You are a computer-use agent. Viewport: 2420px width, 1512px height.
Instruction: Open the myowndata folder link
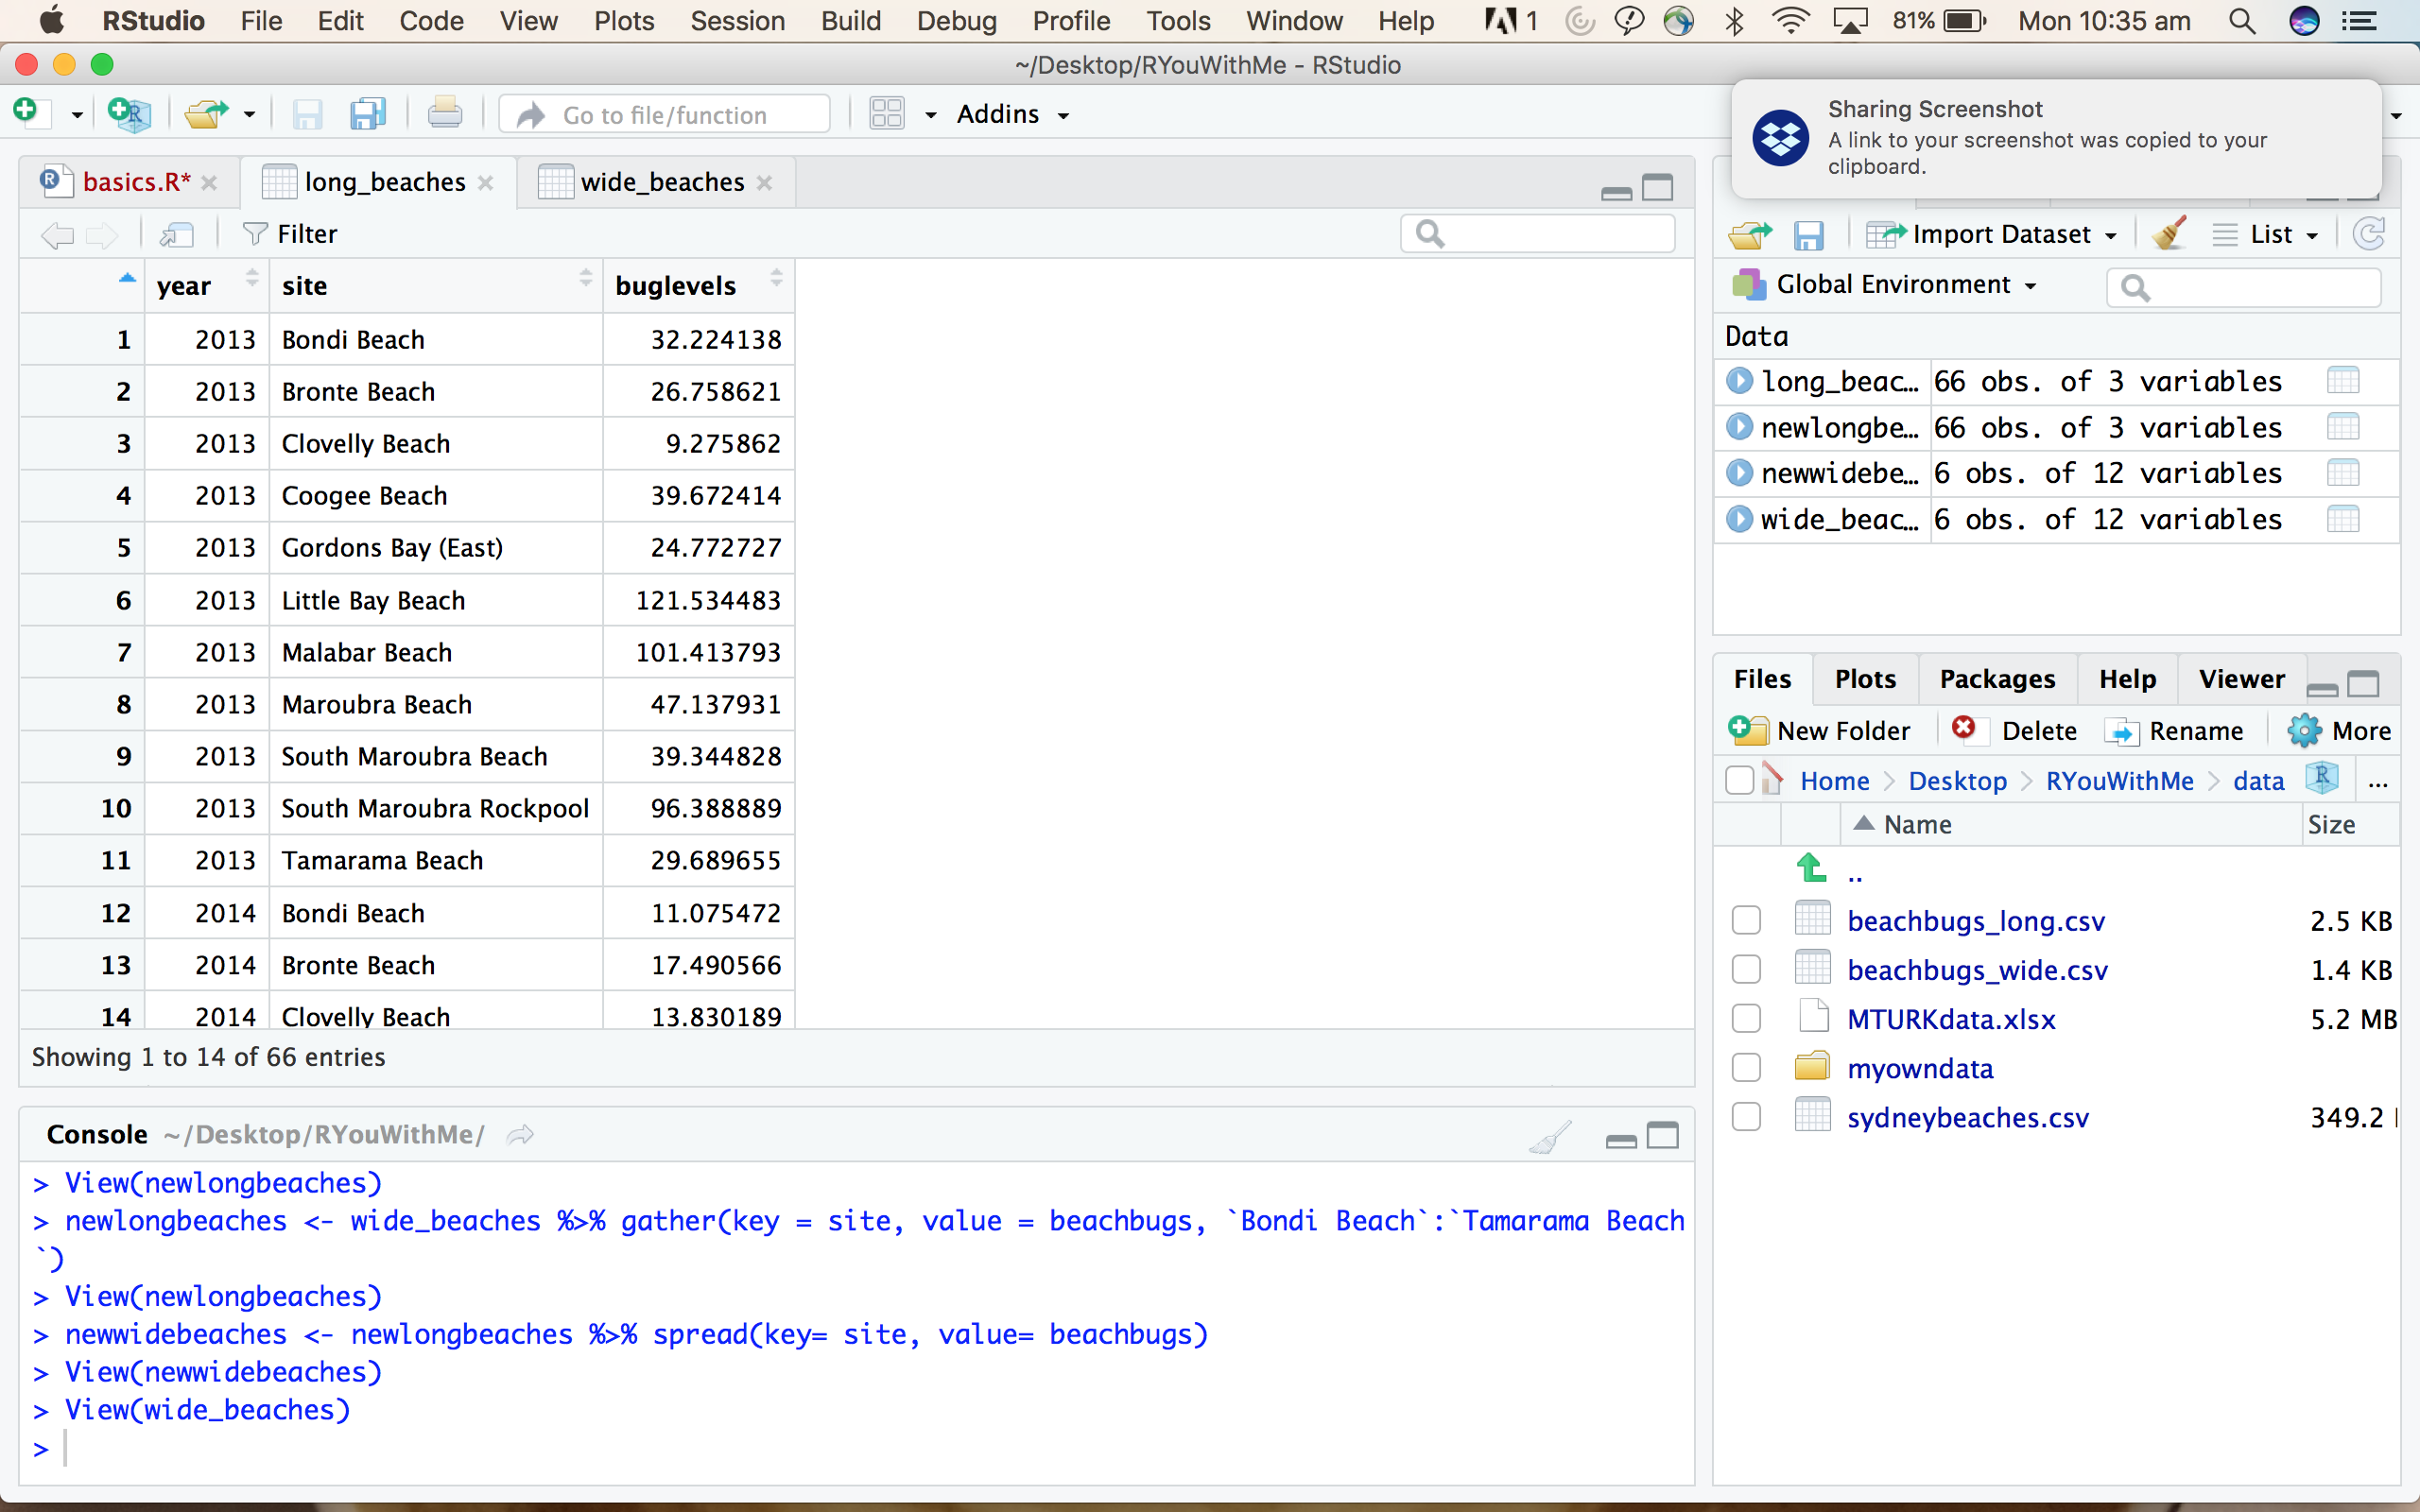[x=1919, y=1068]
